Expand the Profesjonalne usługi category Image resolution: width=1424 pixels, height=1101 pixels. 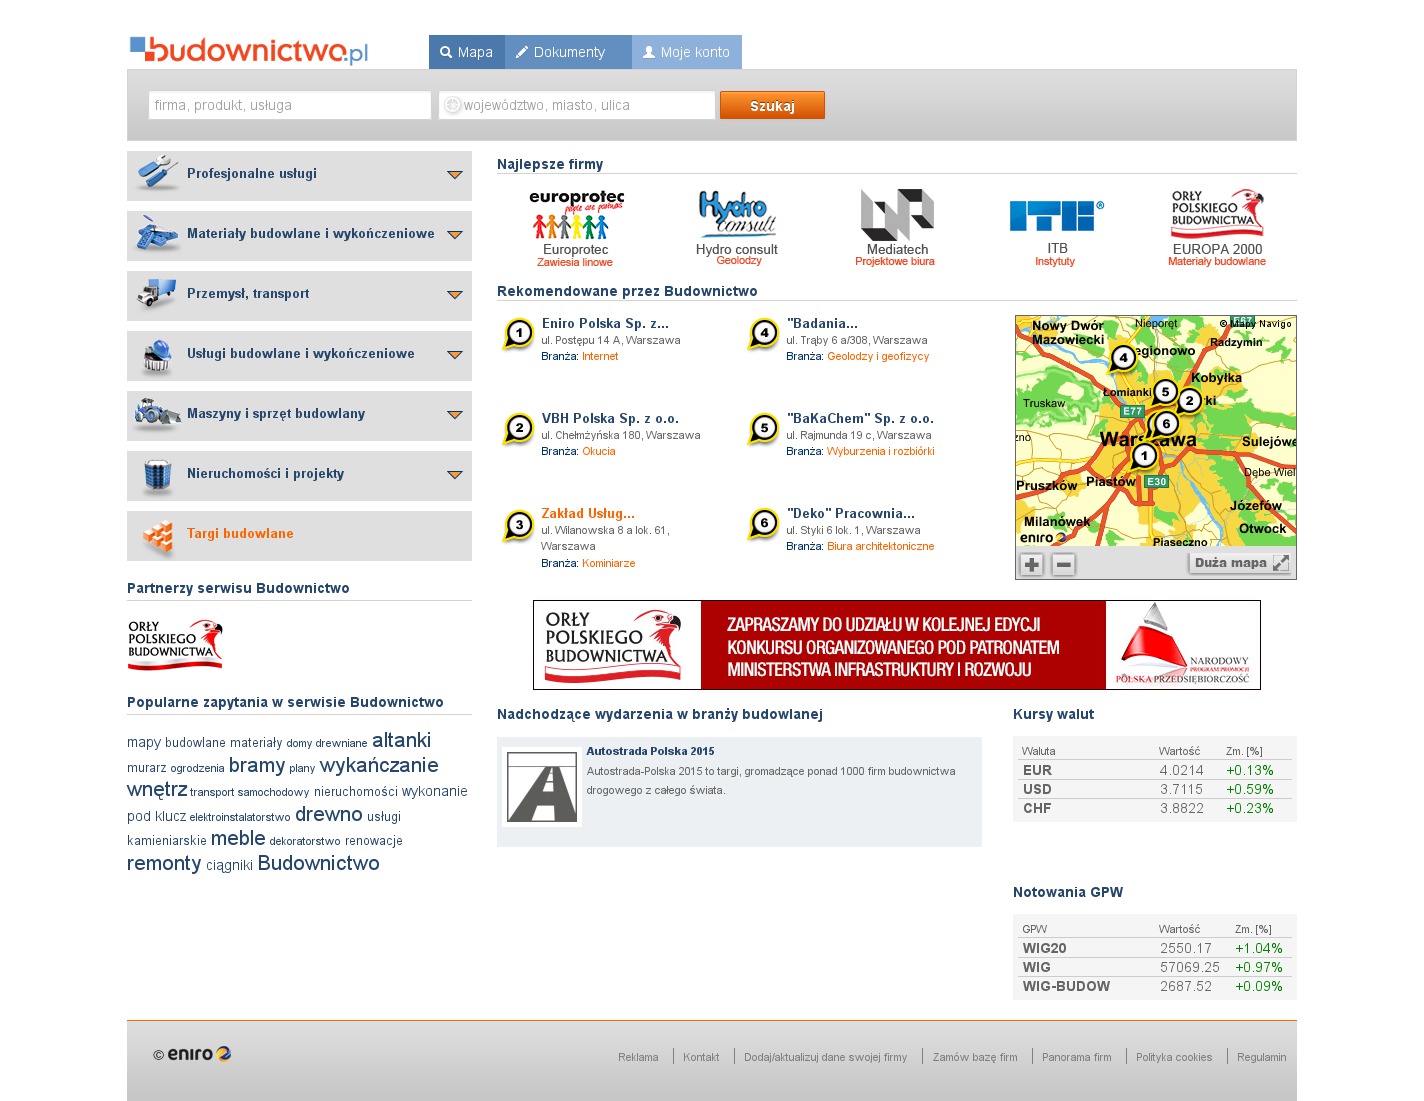pyautogui.click(x=455, y=175)
